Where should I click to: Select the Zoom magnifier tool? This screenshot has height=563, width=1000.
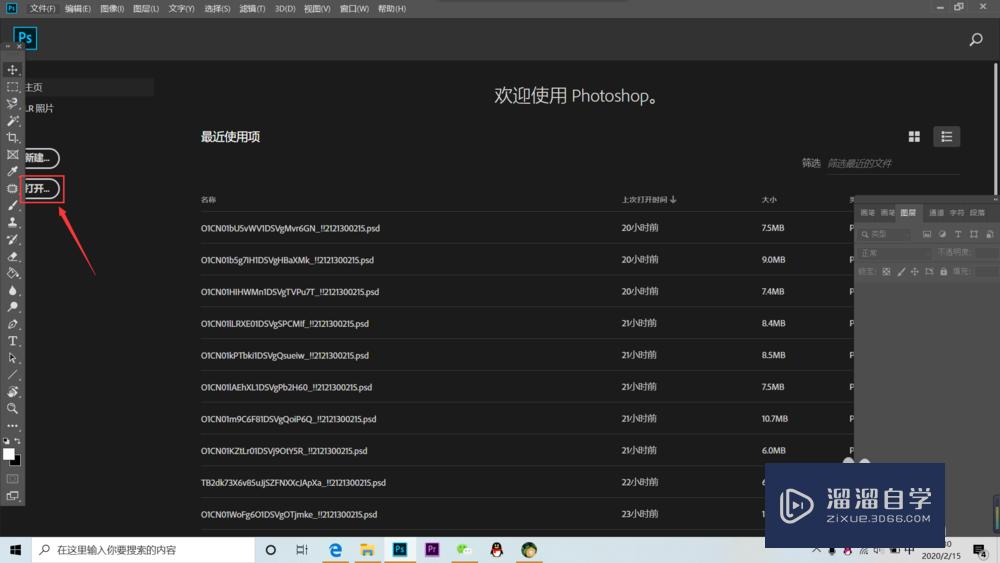pyautogui.click(x=12, y=409)
